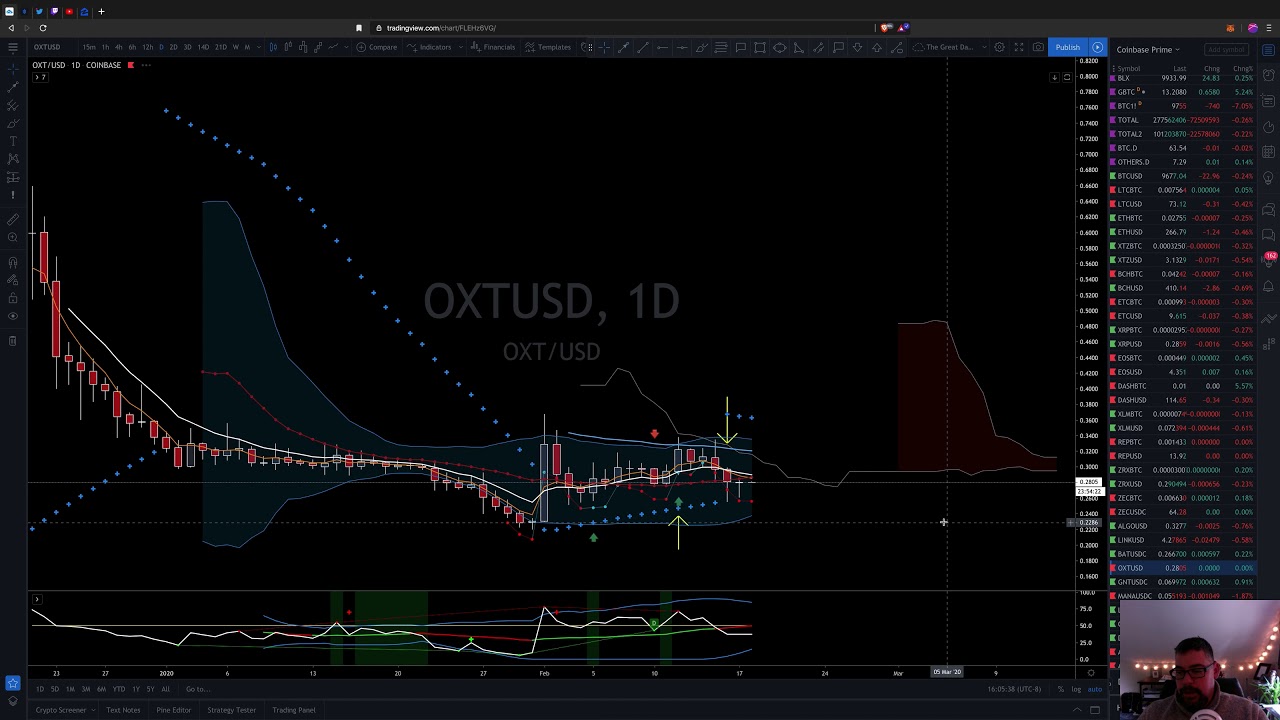Select the TOTAL row in the watchlist
This screenshot has width=1280, height=720.
[x=1181, y=120]
